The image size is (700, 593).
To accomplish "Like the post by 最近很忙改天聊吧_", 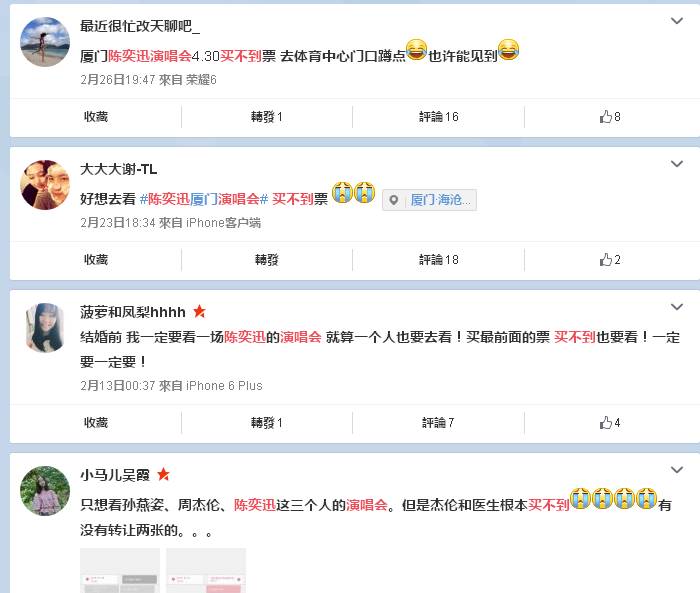I will 610,117.
